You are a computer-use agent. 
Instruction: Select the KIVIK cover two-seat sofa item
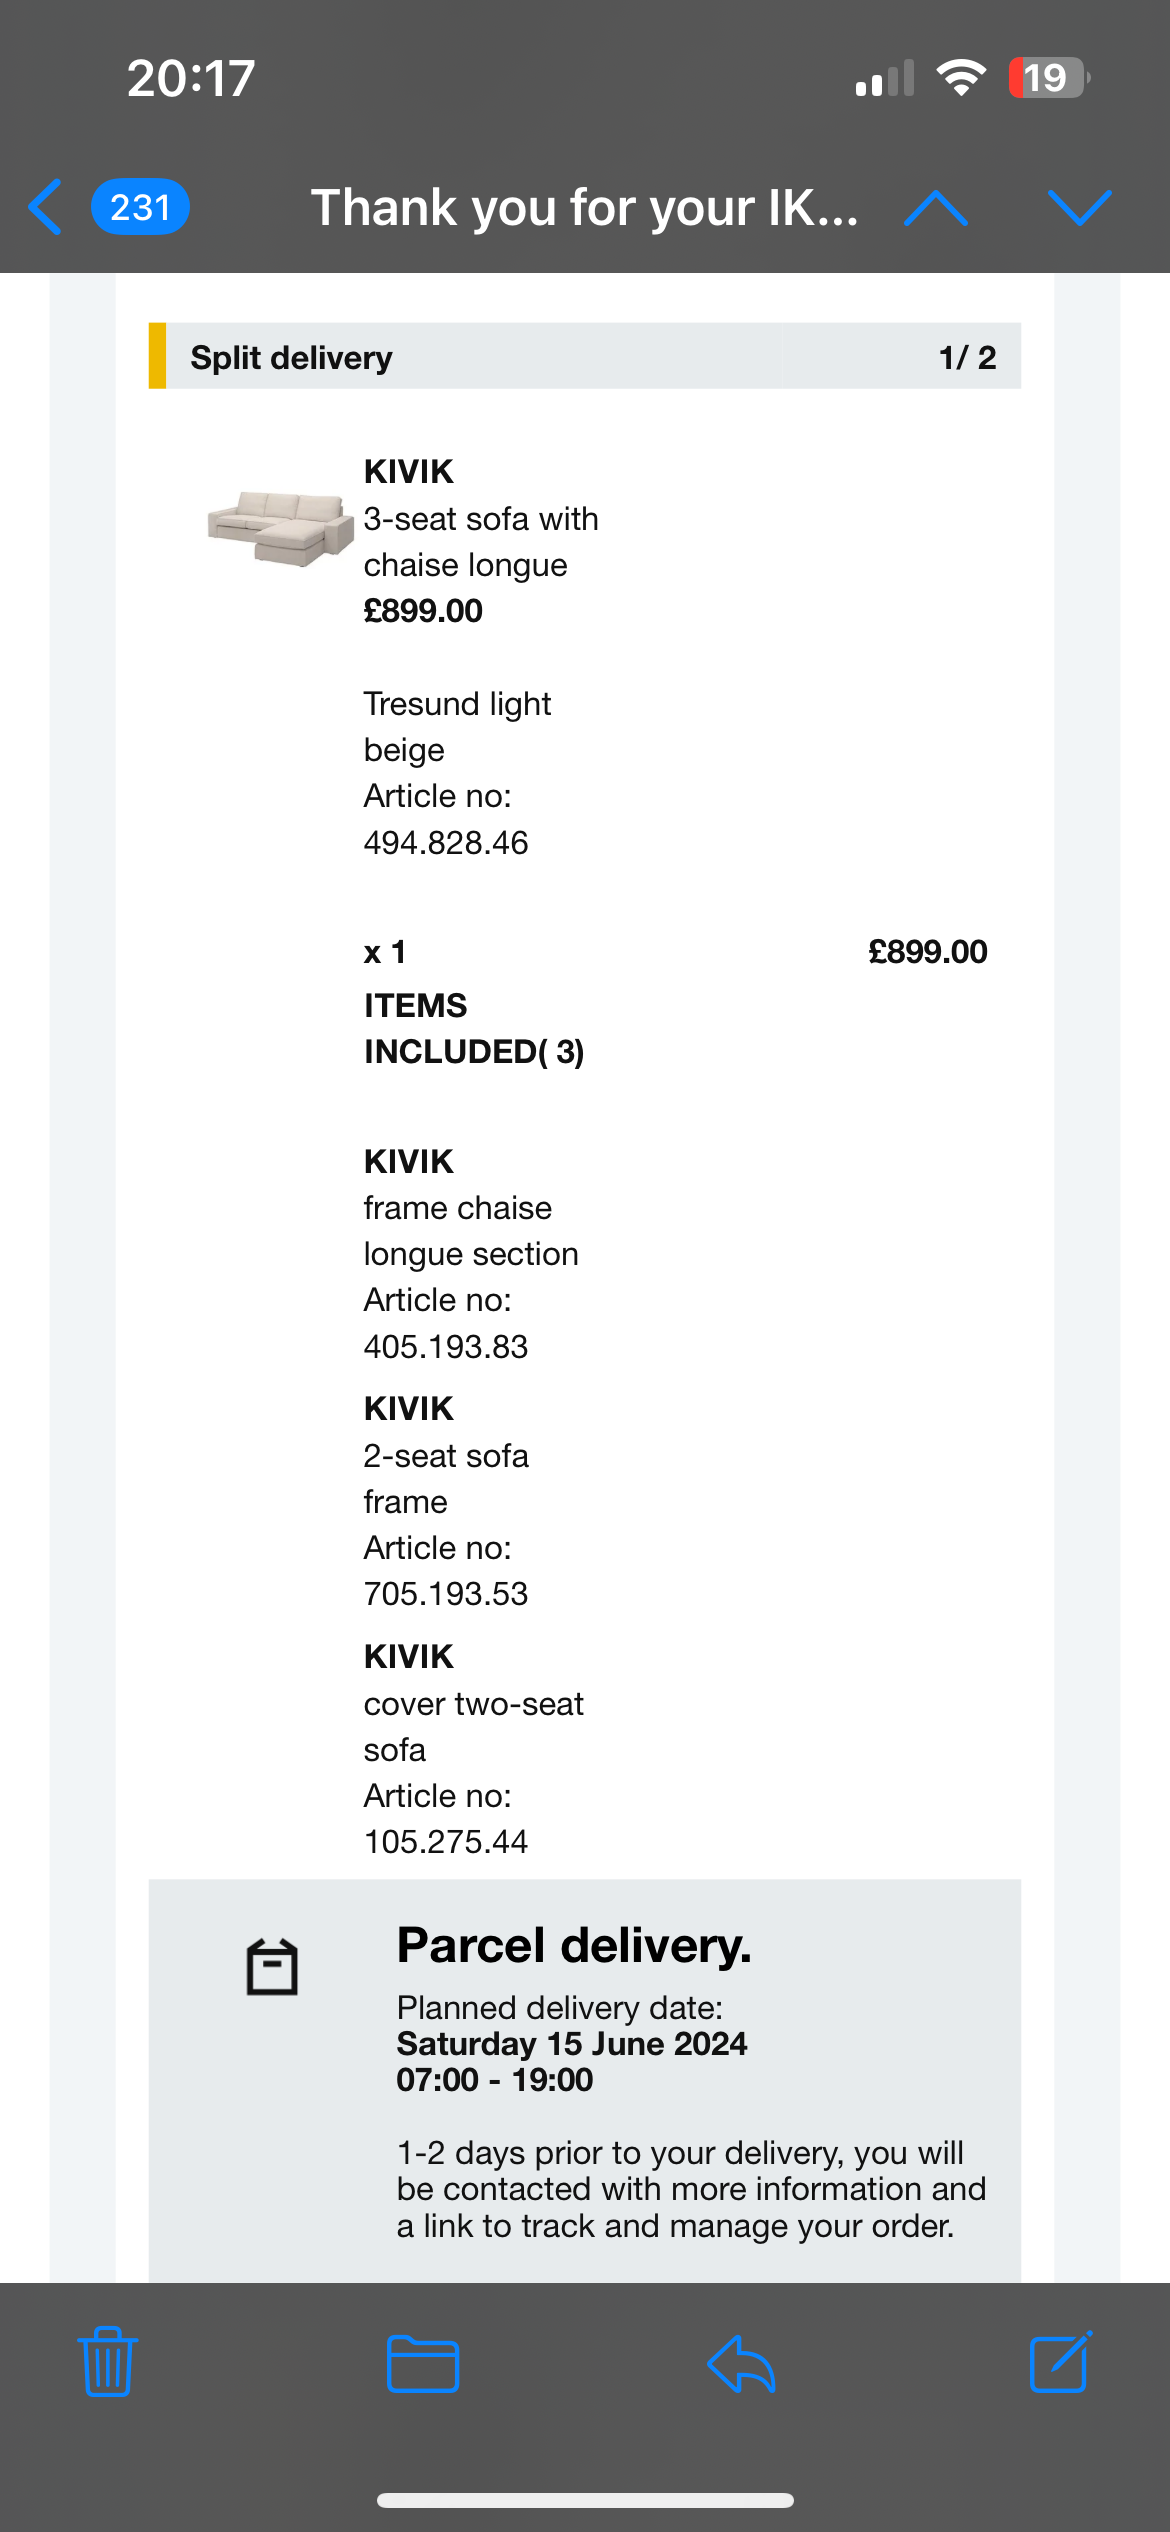(474, 1749)
